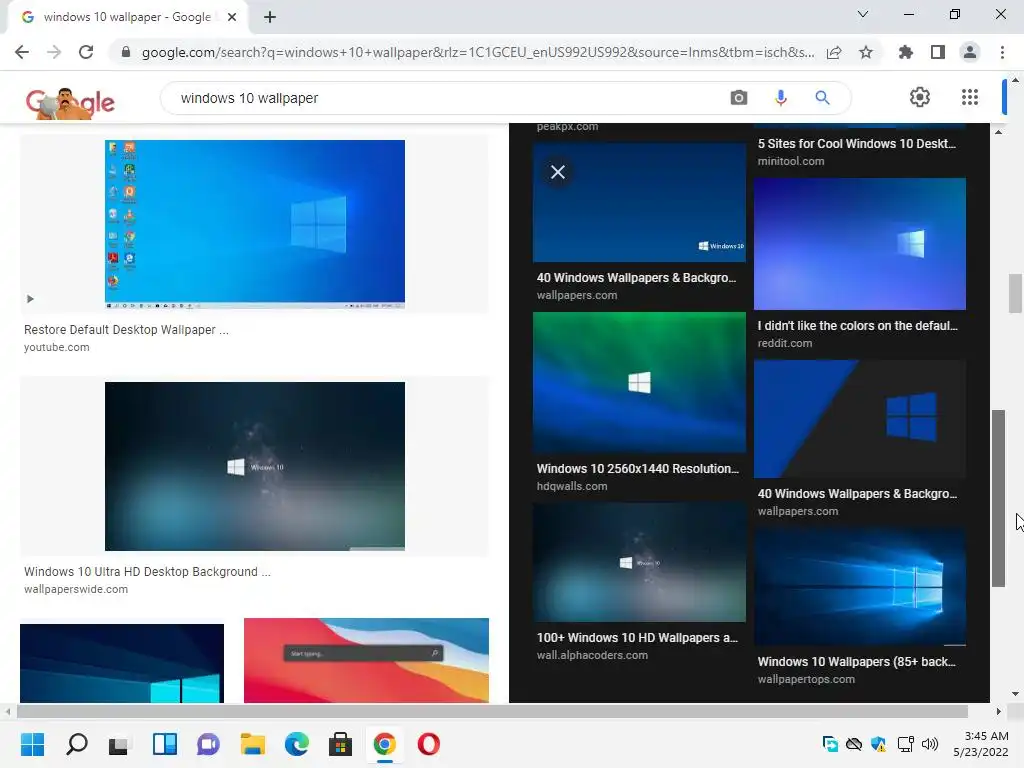Open green aurora Windows 10 2560x1440 image
This screenshot has height=768, width=1024.
639,382
